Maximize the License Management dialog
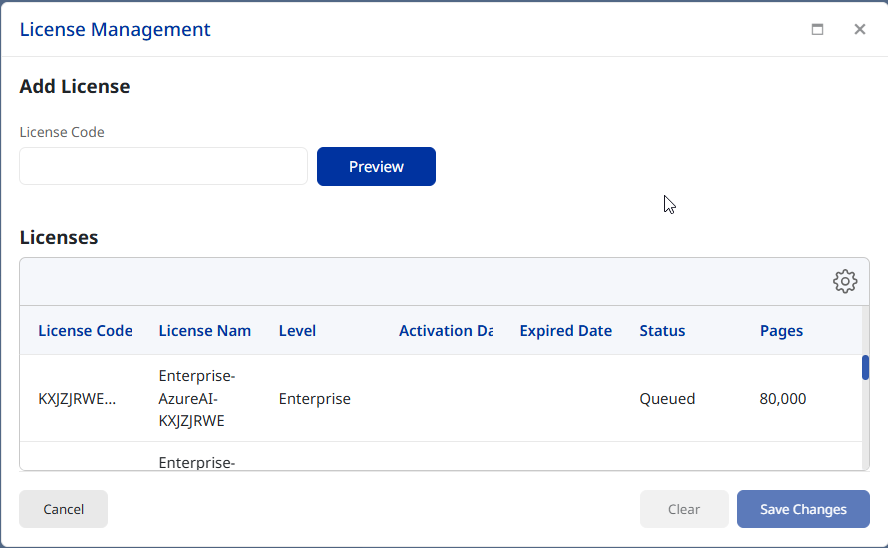888x548 pixels. tap(817, 29)
